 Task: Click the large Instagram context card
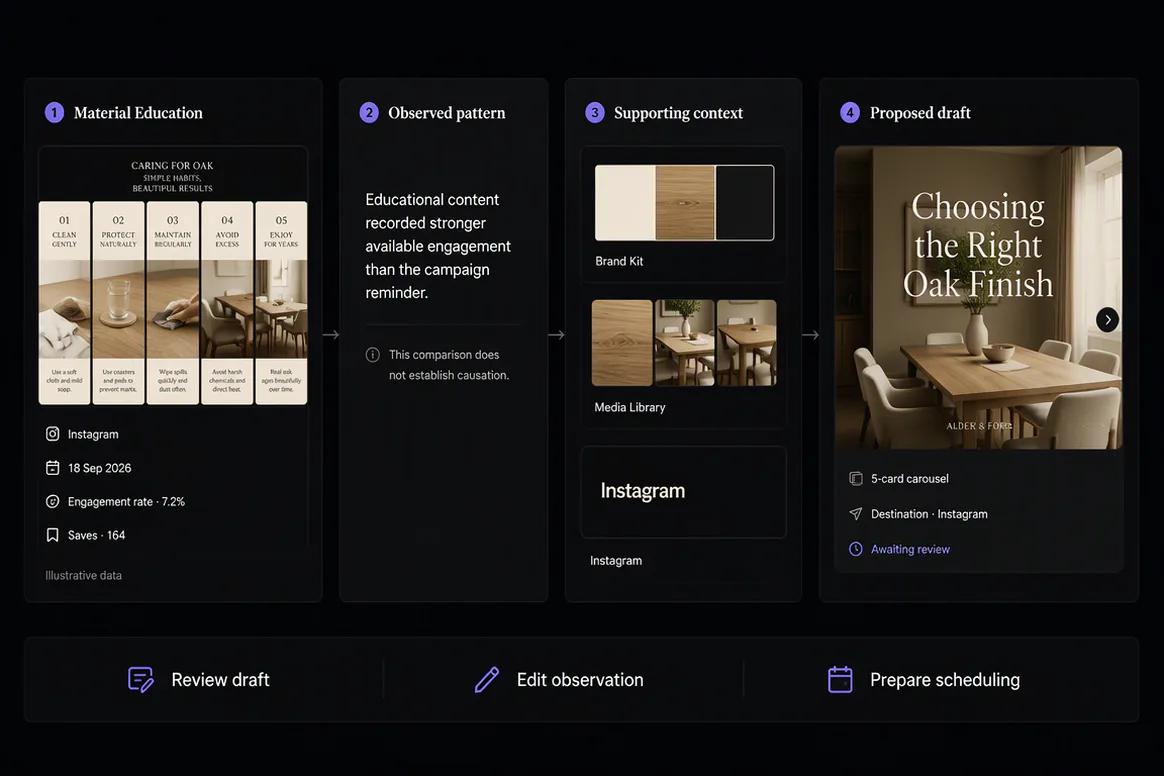click(684, 492)
